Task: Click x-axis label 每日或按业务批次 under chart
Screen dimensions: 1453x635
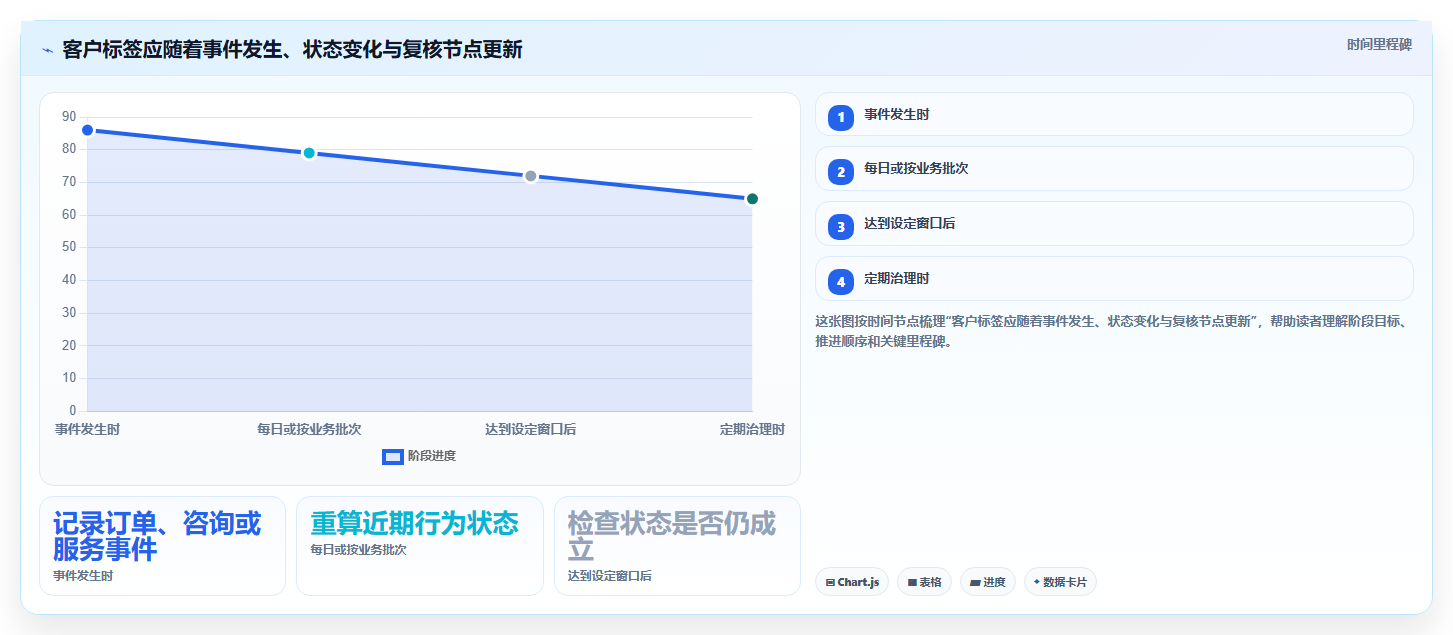Action: click(x=309, y=429)
